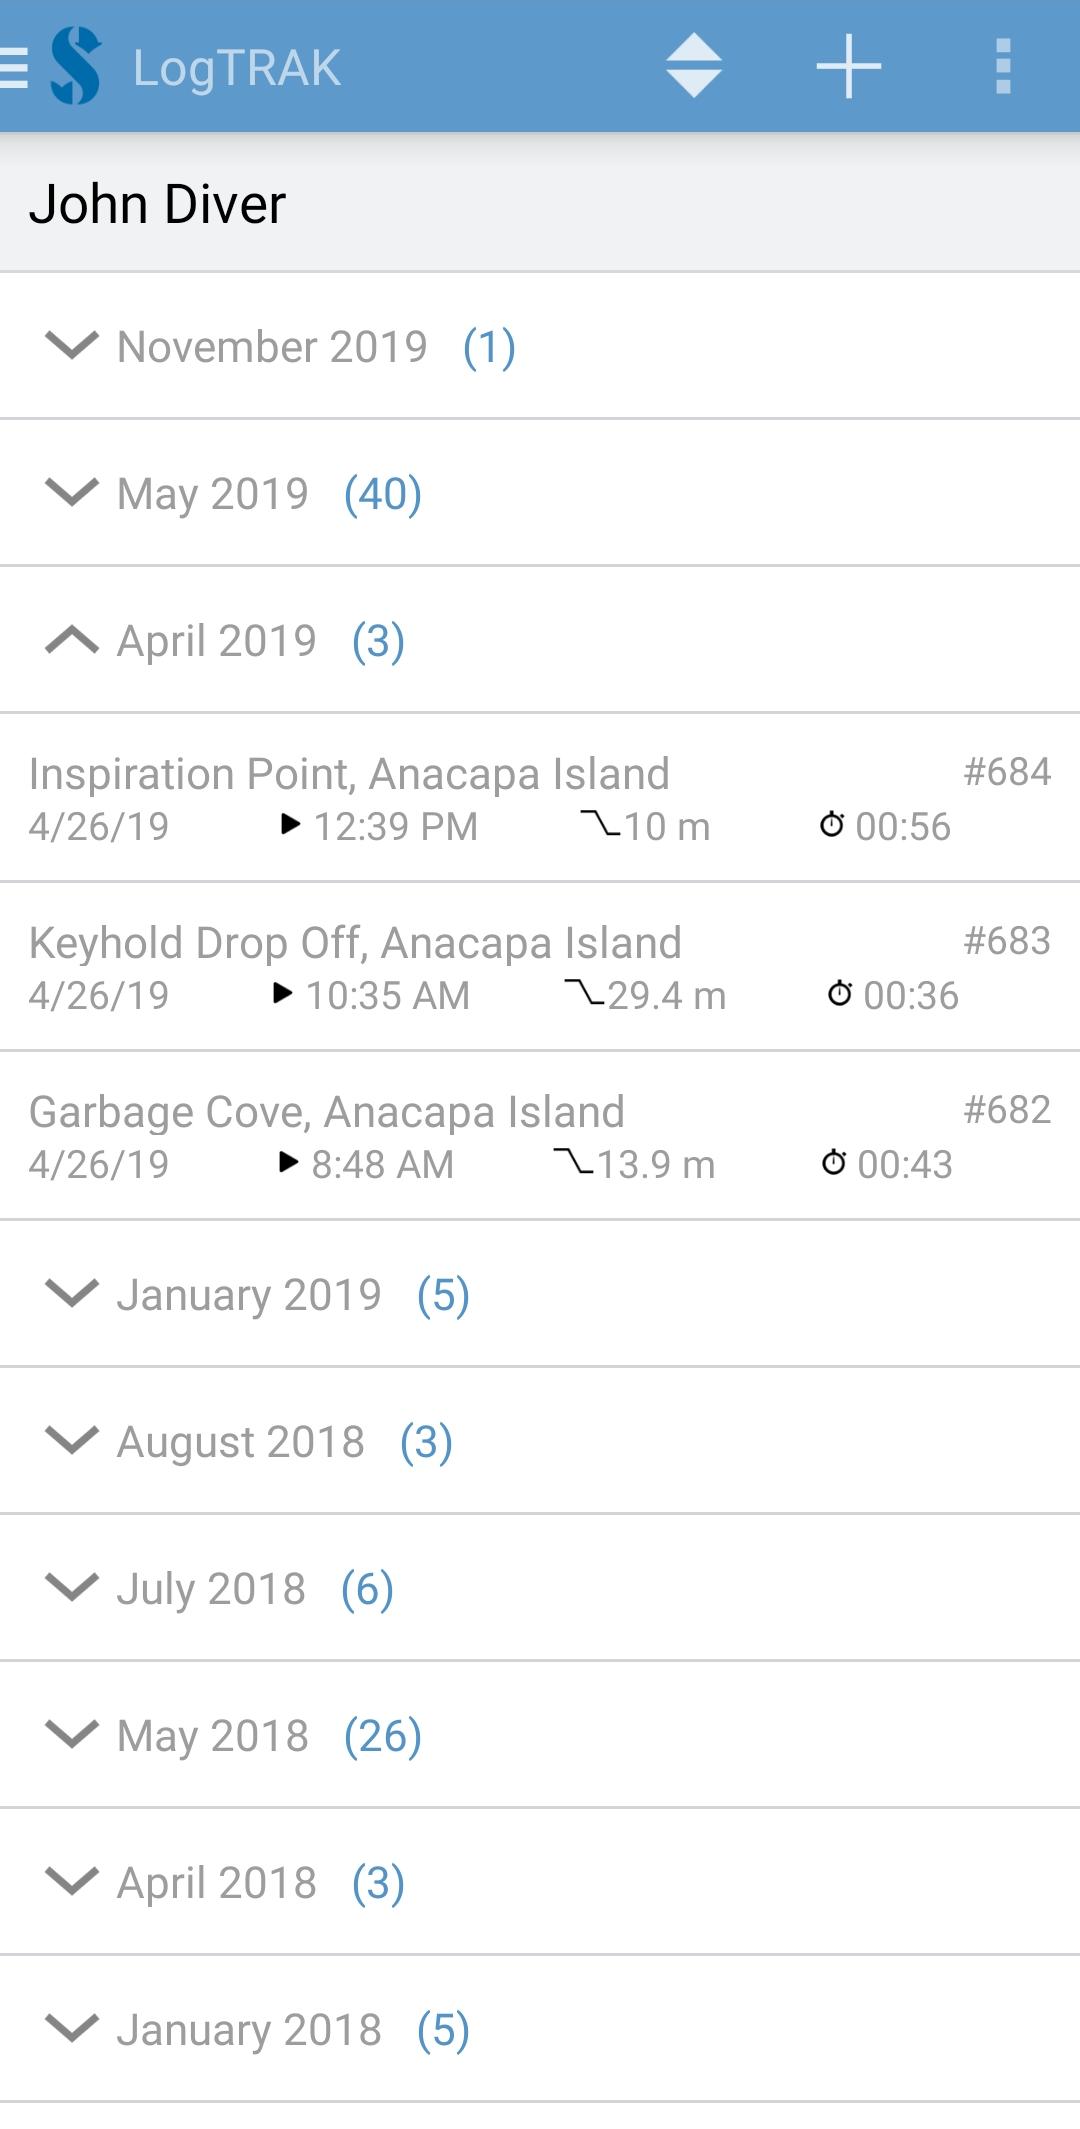This screenshot has width=1080, height=2129.
Task: Tap depth icon on Keyhold Drop Off dive
Action: click(x=584, y=992)
